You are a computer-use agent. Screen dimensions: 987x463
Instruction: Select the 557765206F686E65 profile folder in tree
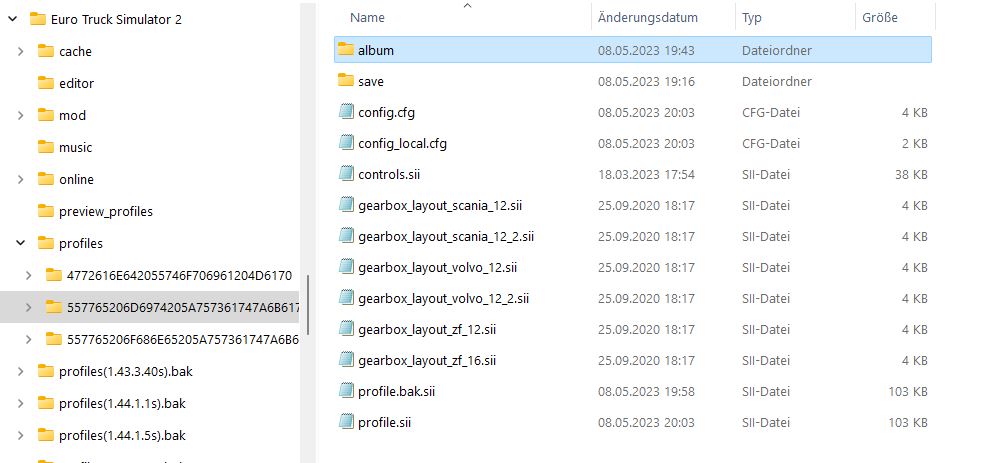point(182,339)
